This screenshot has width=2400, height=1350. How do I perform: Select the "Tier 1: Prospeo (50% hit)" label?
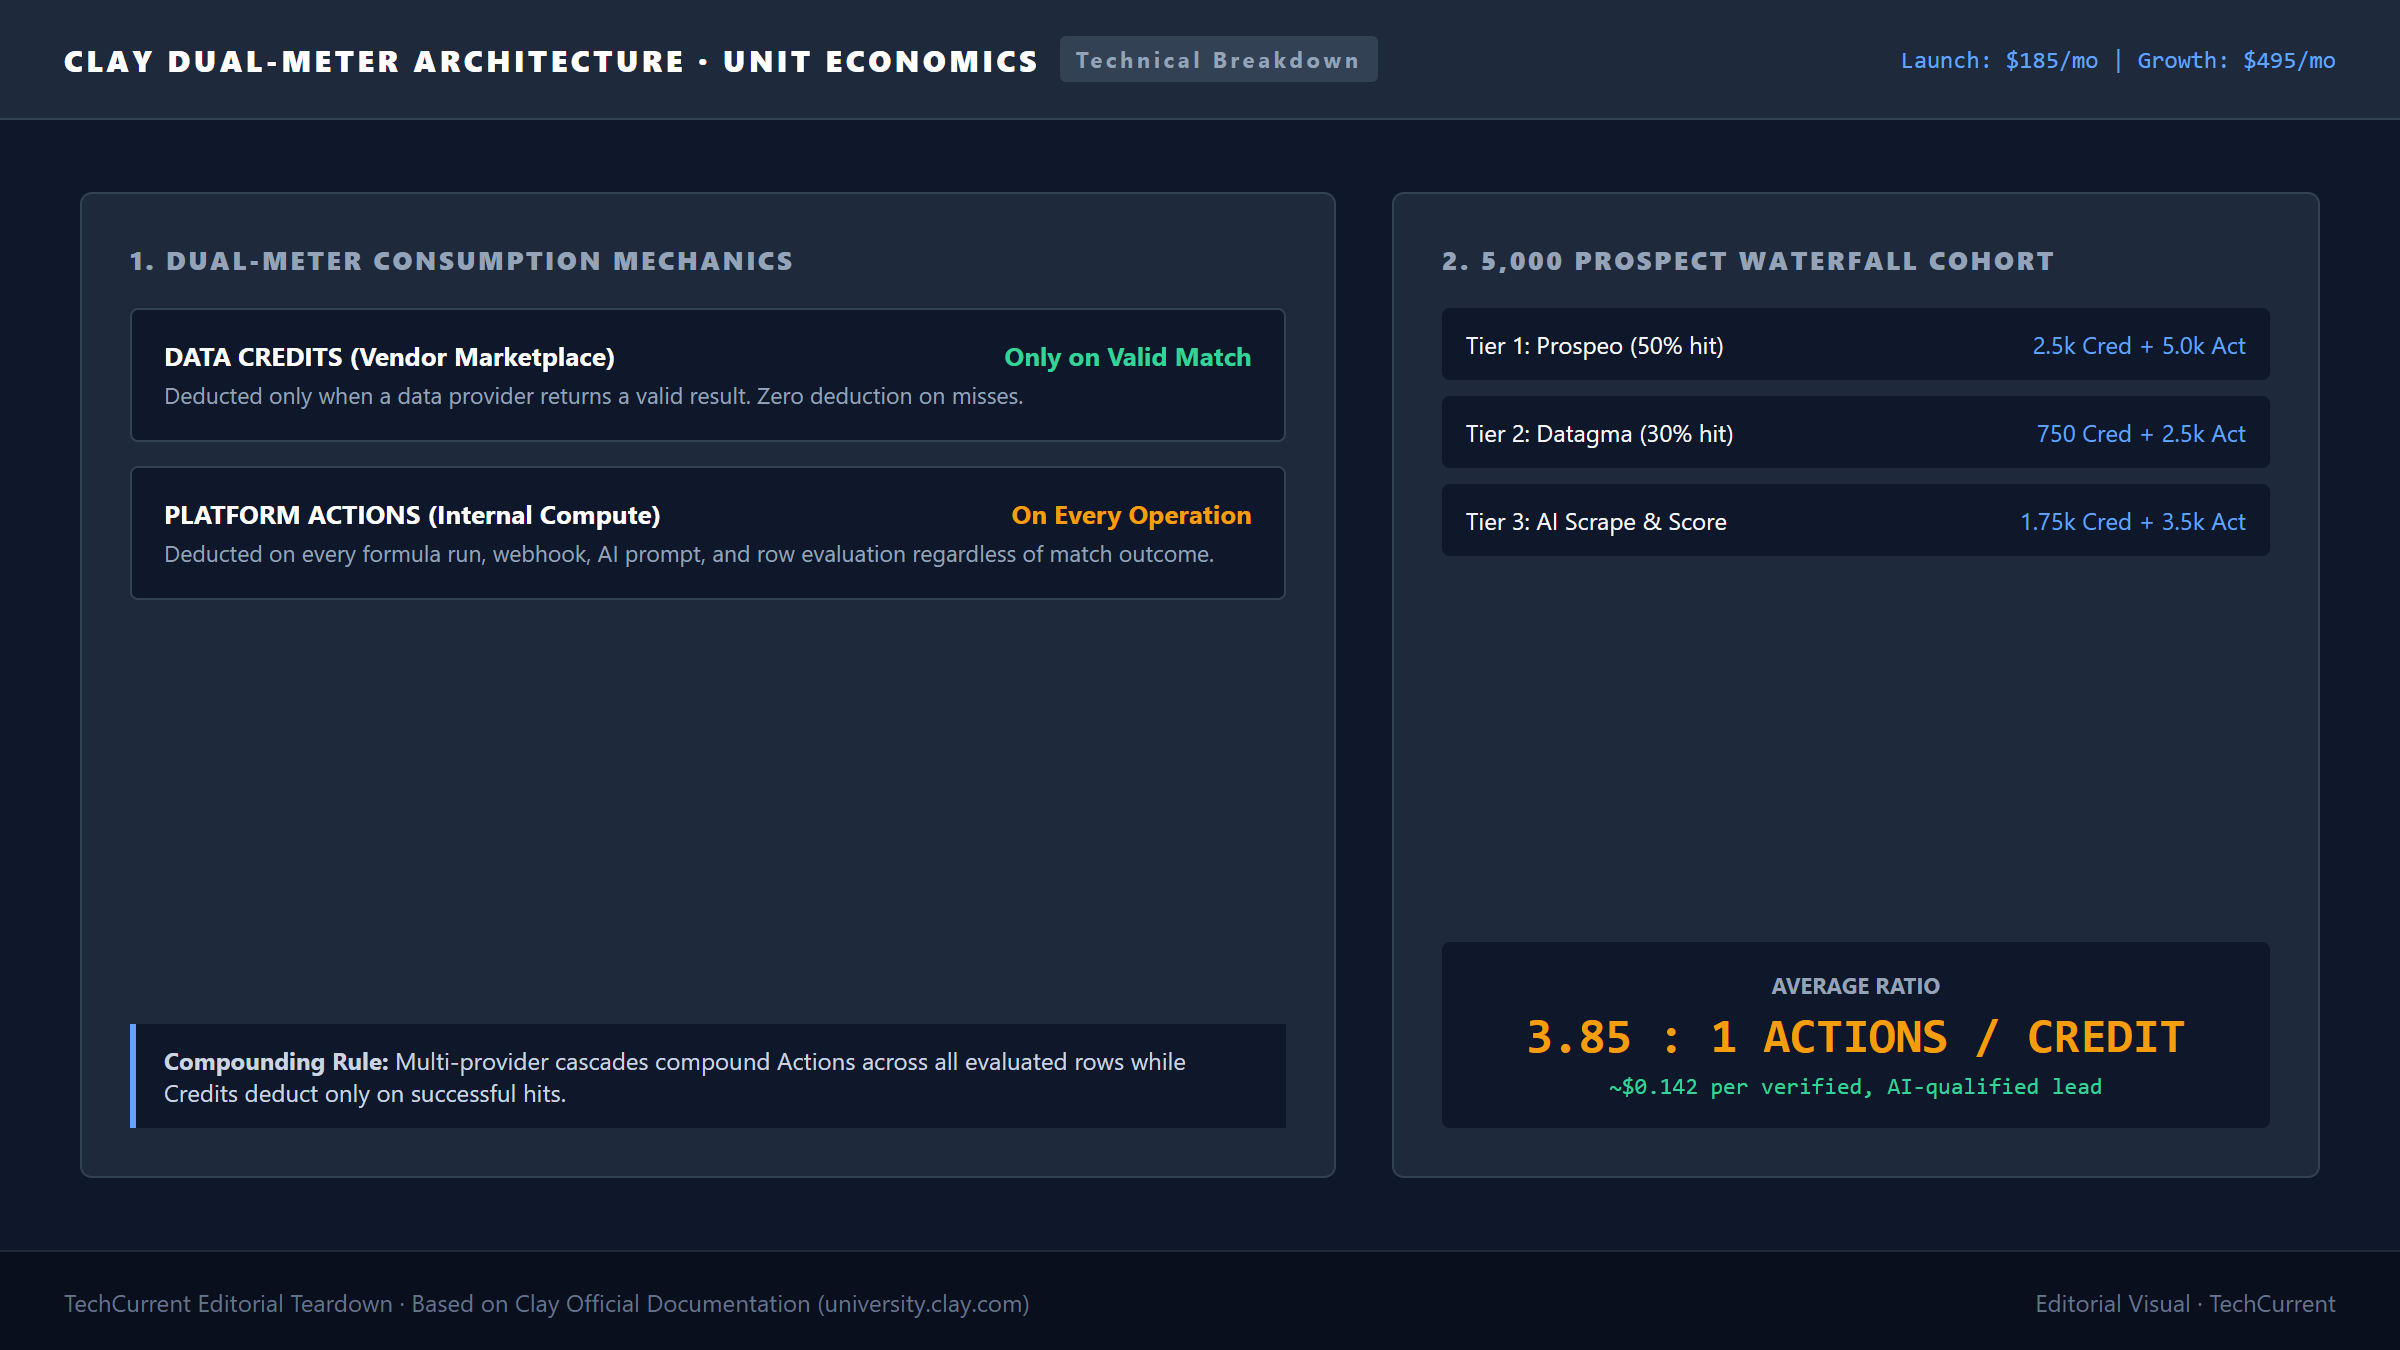pyautogui.click(x=1595, y=346)
